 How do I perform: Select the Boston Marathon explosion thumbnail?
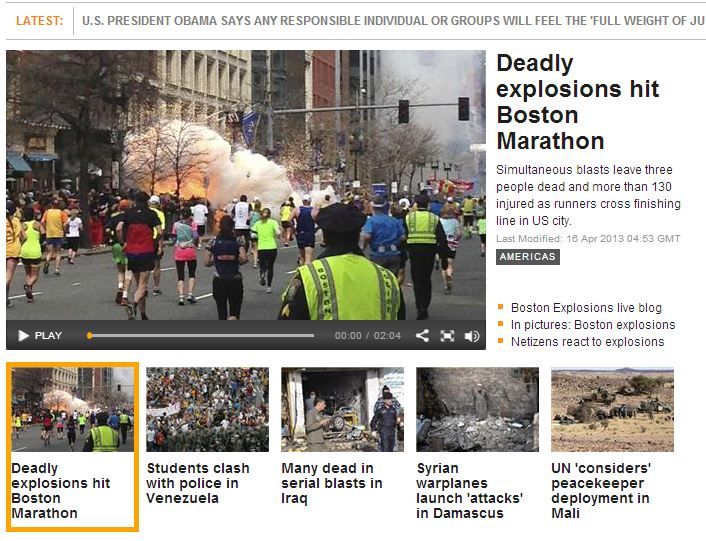tap(71, 410)
